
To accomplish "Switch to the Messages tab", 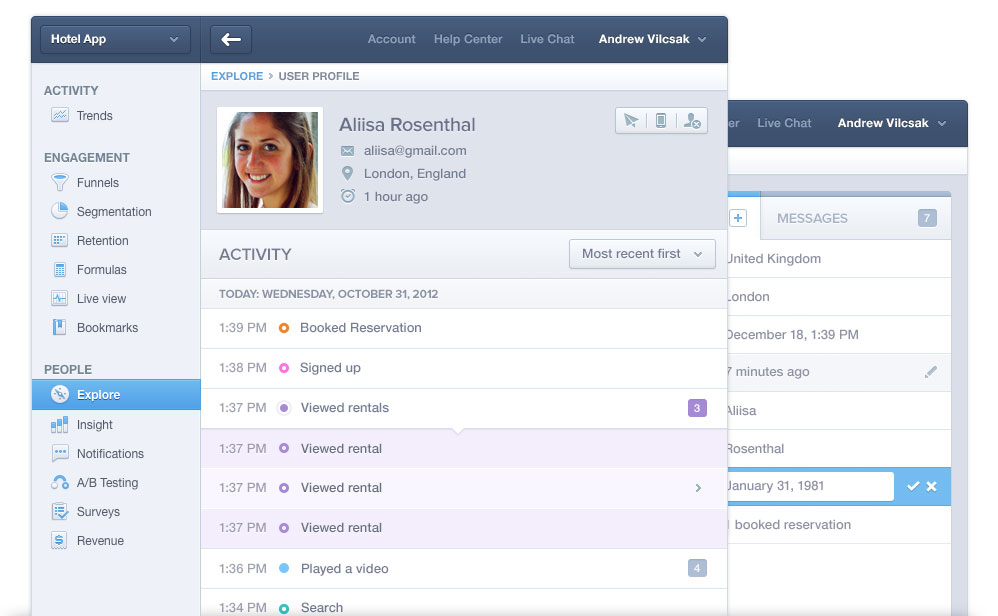I will (812, 218).
